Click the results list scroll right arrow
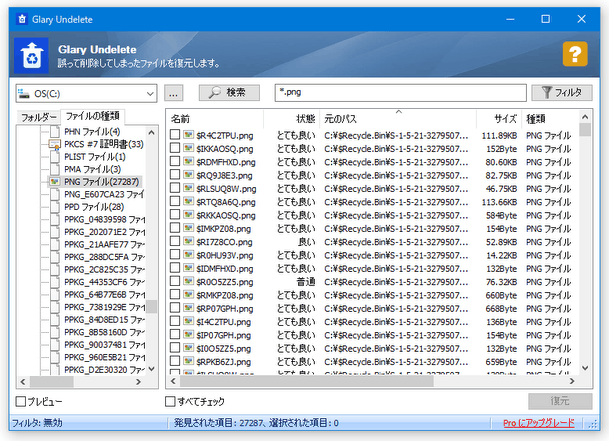 pyautogui.click(x=572, y=381)
